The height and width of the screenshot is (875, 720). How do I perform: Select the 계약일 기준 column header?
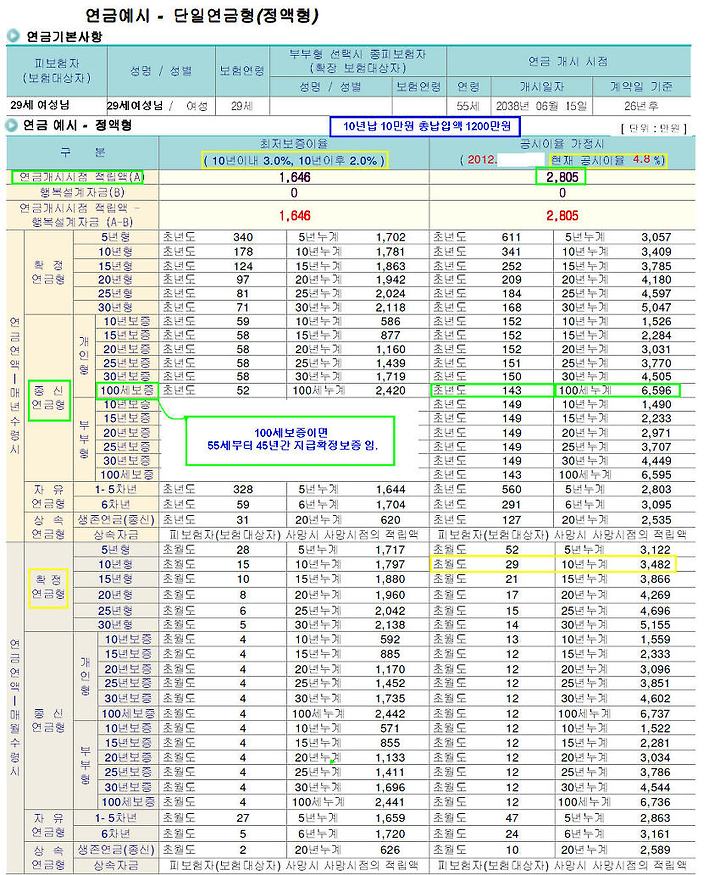(x=641, y=86)
